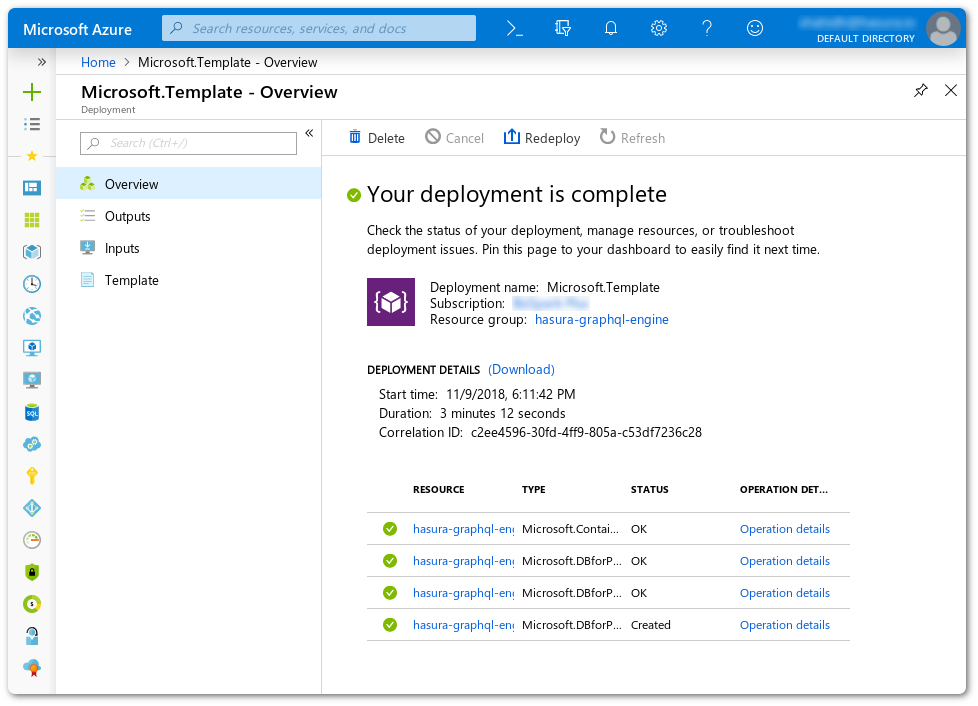Open the hasura-graphql-engine resource group link

click(x=601, y=319)
